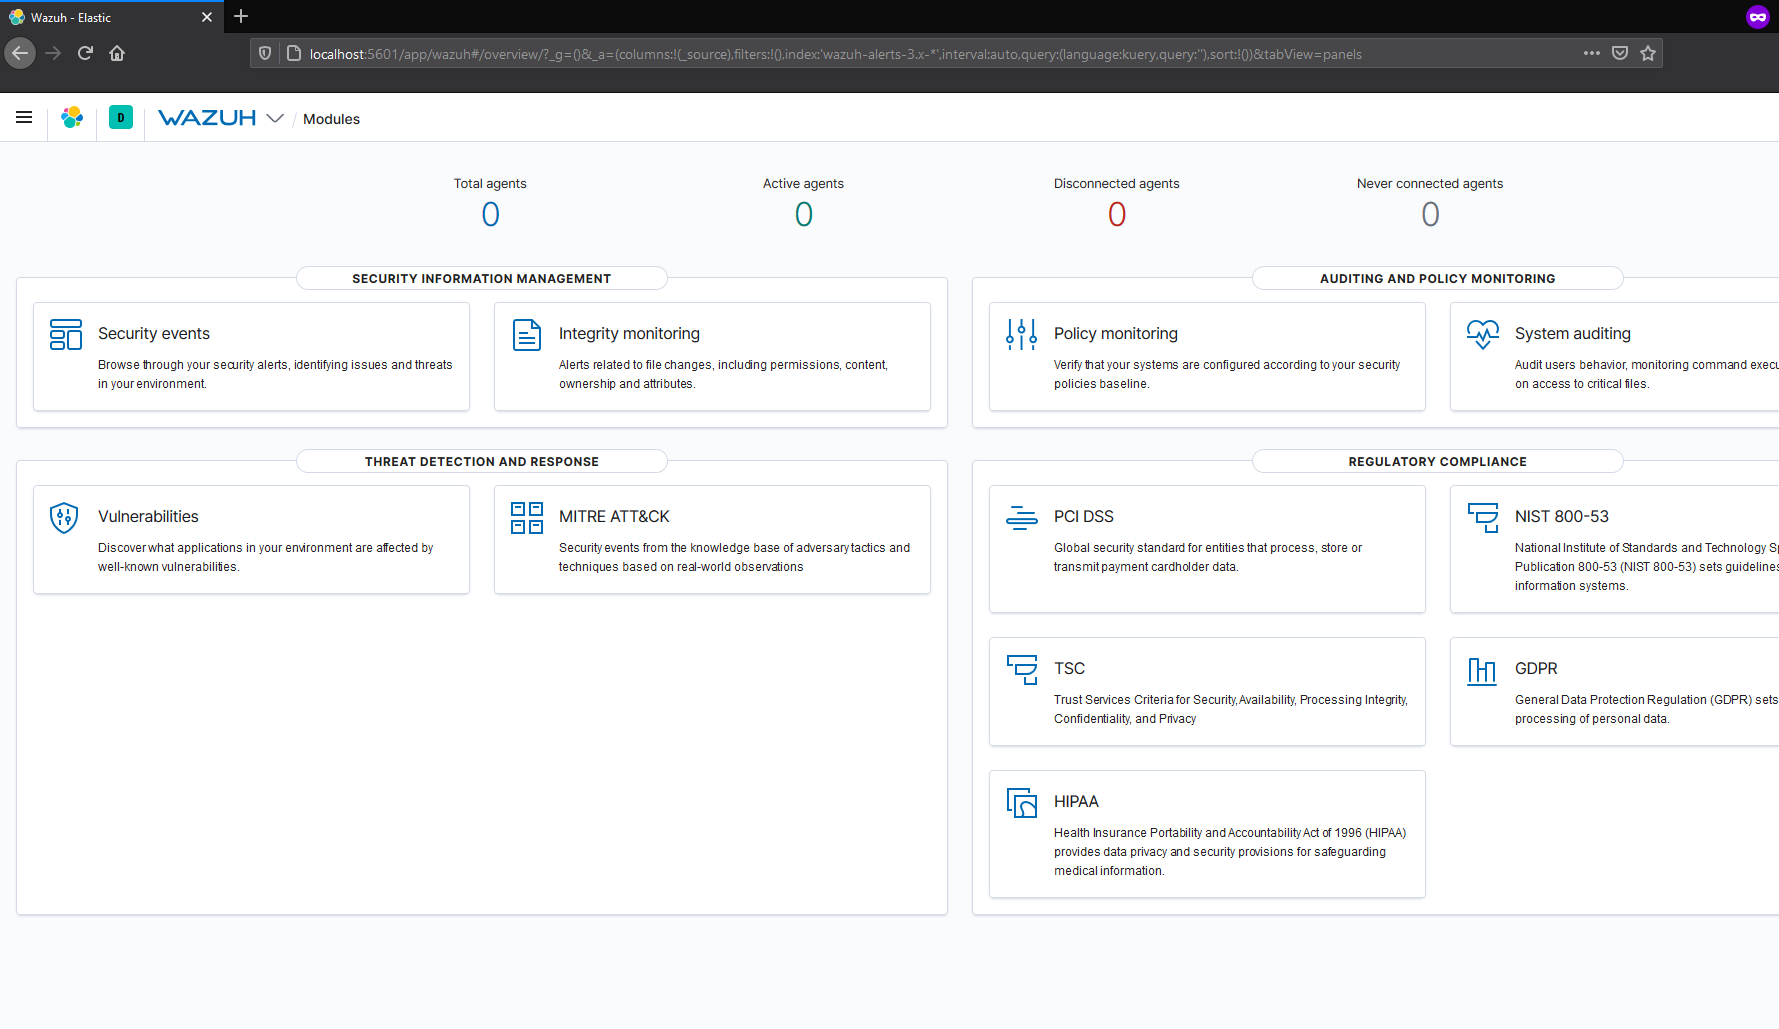Open the green D space avatar
Image resolution: width=1779 pixels, height=1029 pixels.
(121, 118)
